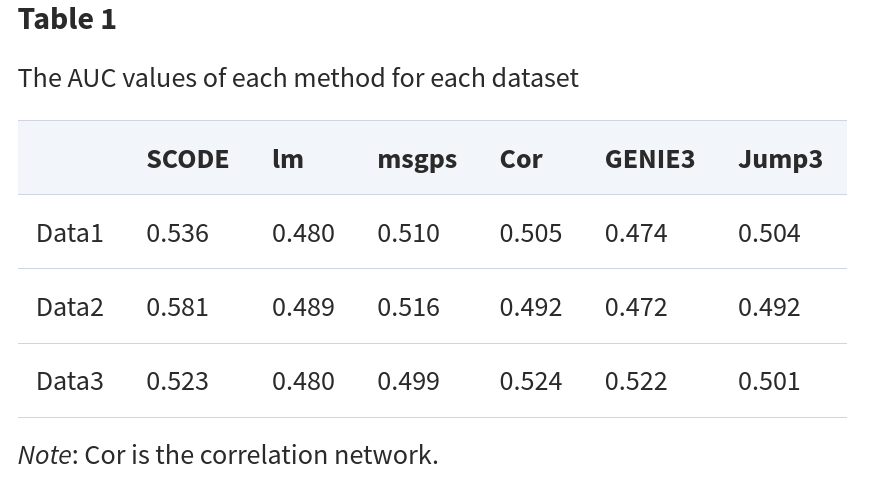
Task: Select the lm column header
Action: click(x=287, y=159)
